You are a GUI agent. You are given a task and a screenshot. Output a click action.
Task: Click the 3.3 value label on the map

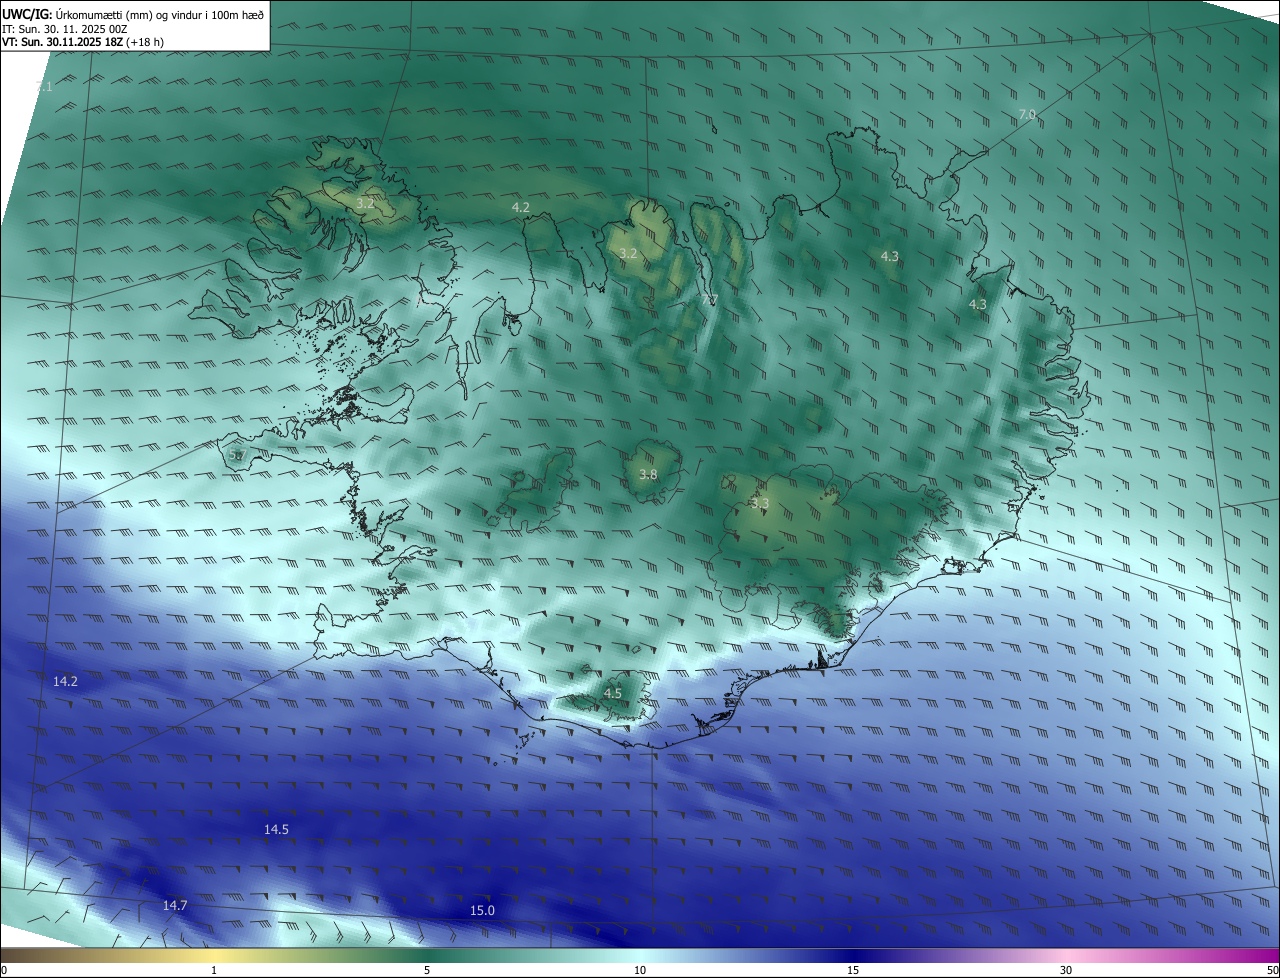759,503
